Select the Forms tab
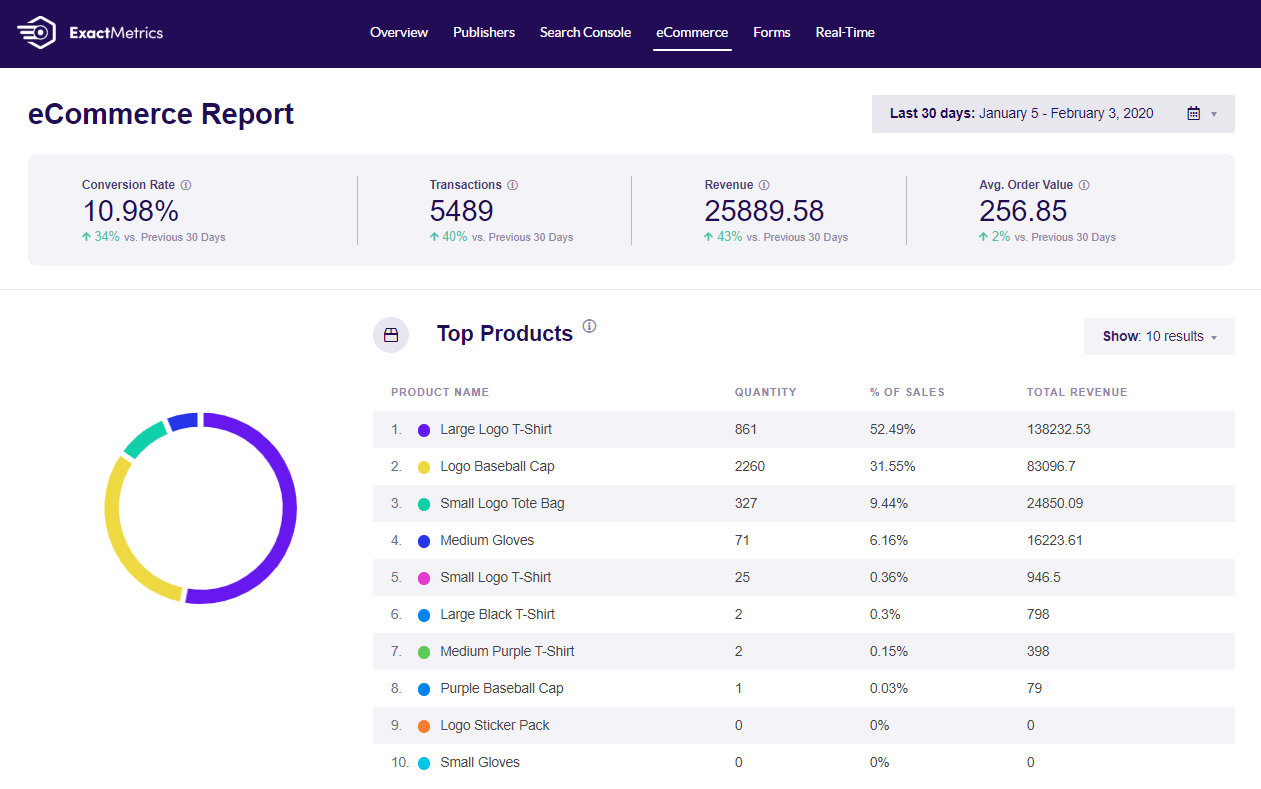Viewport: 1261px width, 789px height. coord(771,33)
